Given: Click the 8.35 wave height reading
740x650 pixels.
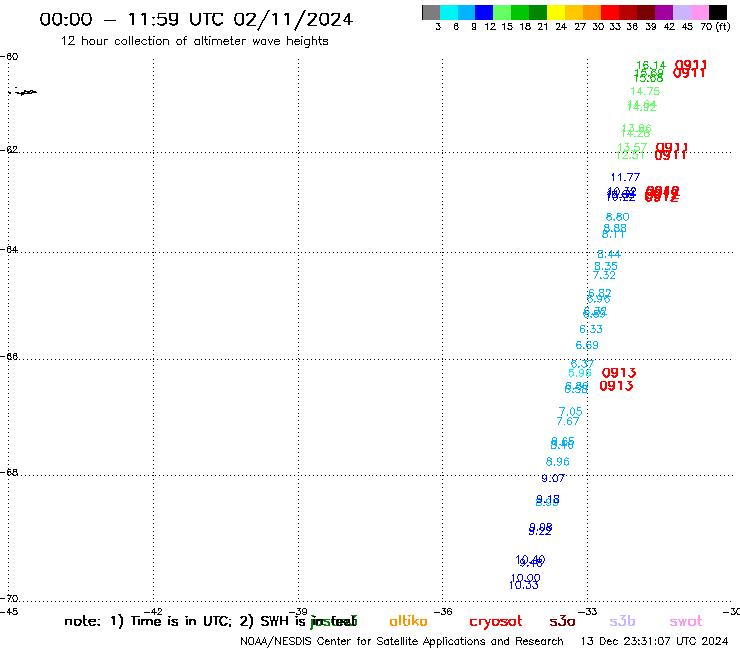Looking at the screenshot, I should pyautogui.click(x=605, y=266).
